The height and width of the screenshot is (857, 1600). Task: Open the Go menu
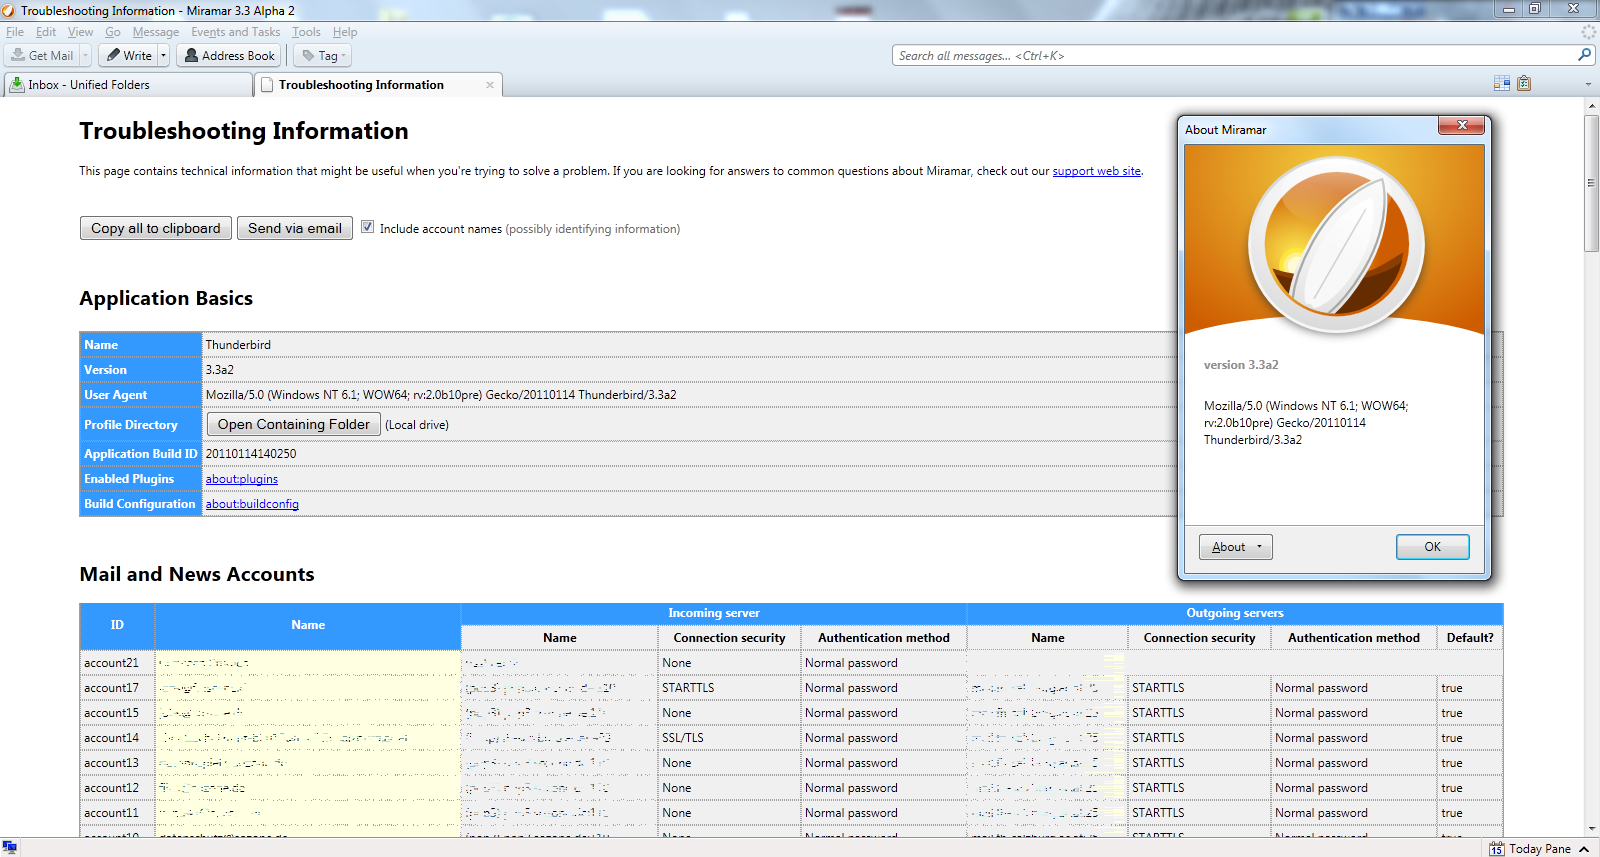coord(113,32)
